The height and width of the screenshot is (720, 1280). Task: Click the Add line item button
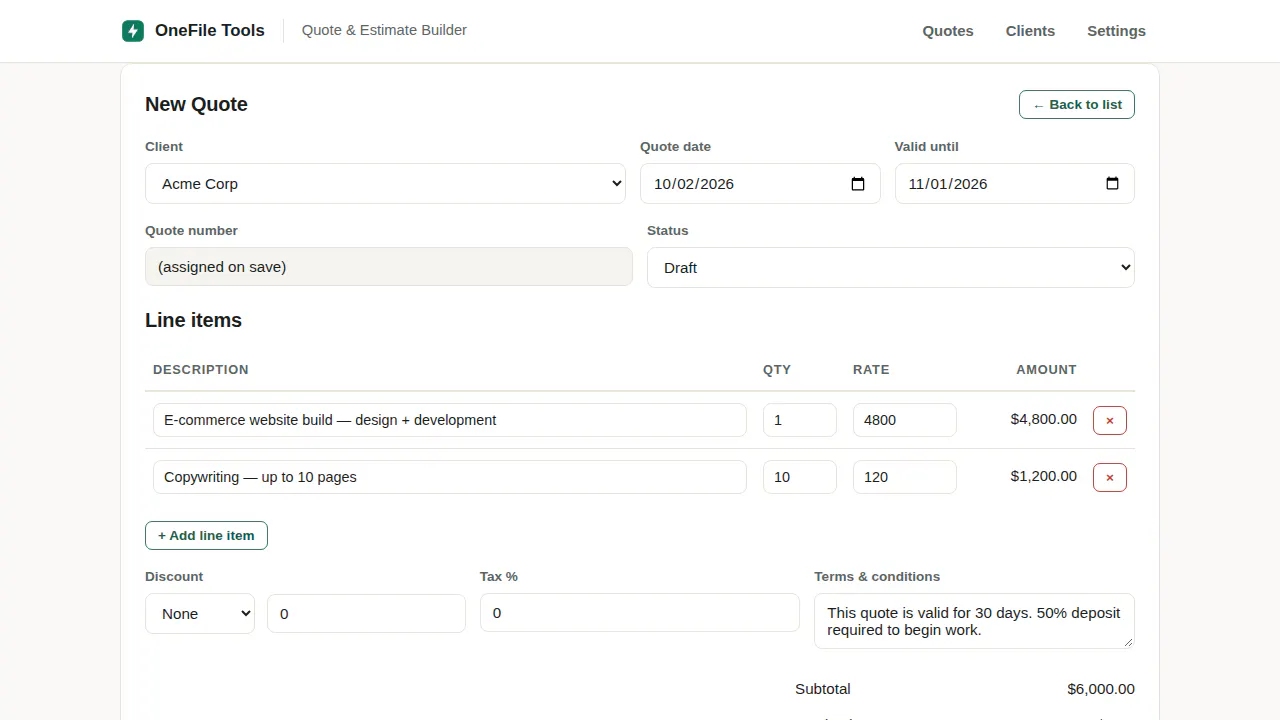click(x=206, y=535)
